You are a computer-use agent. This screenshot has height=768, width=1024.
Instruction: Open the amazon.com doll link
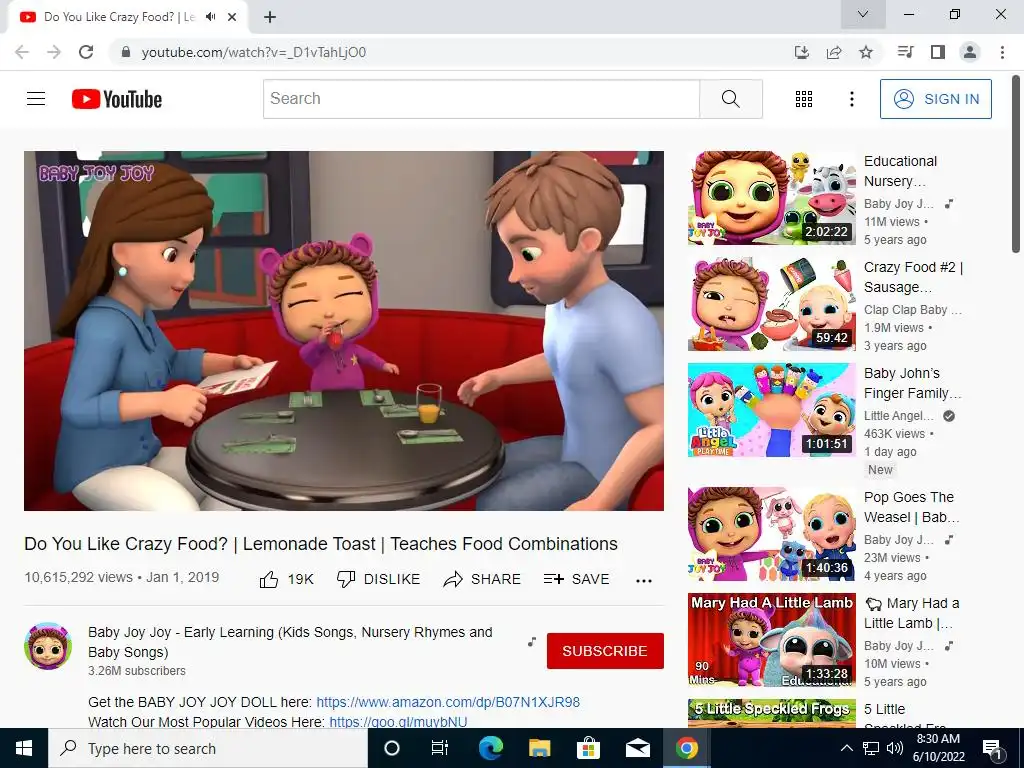point(448,702)
